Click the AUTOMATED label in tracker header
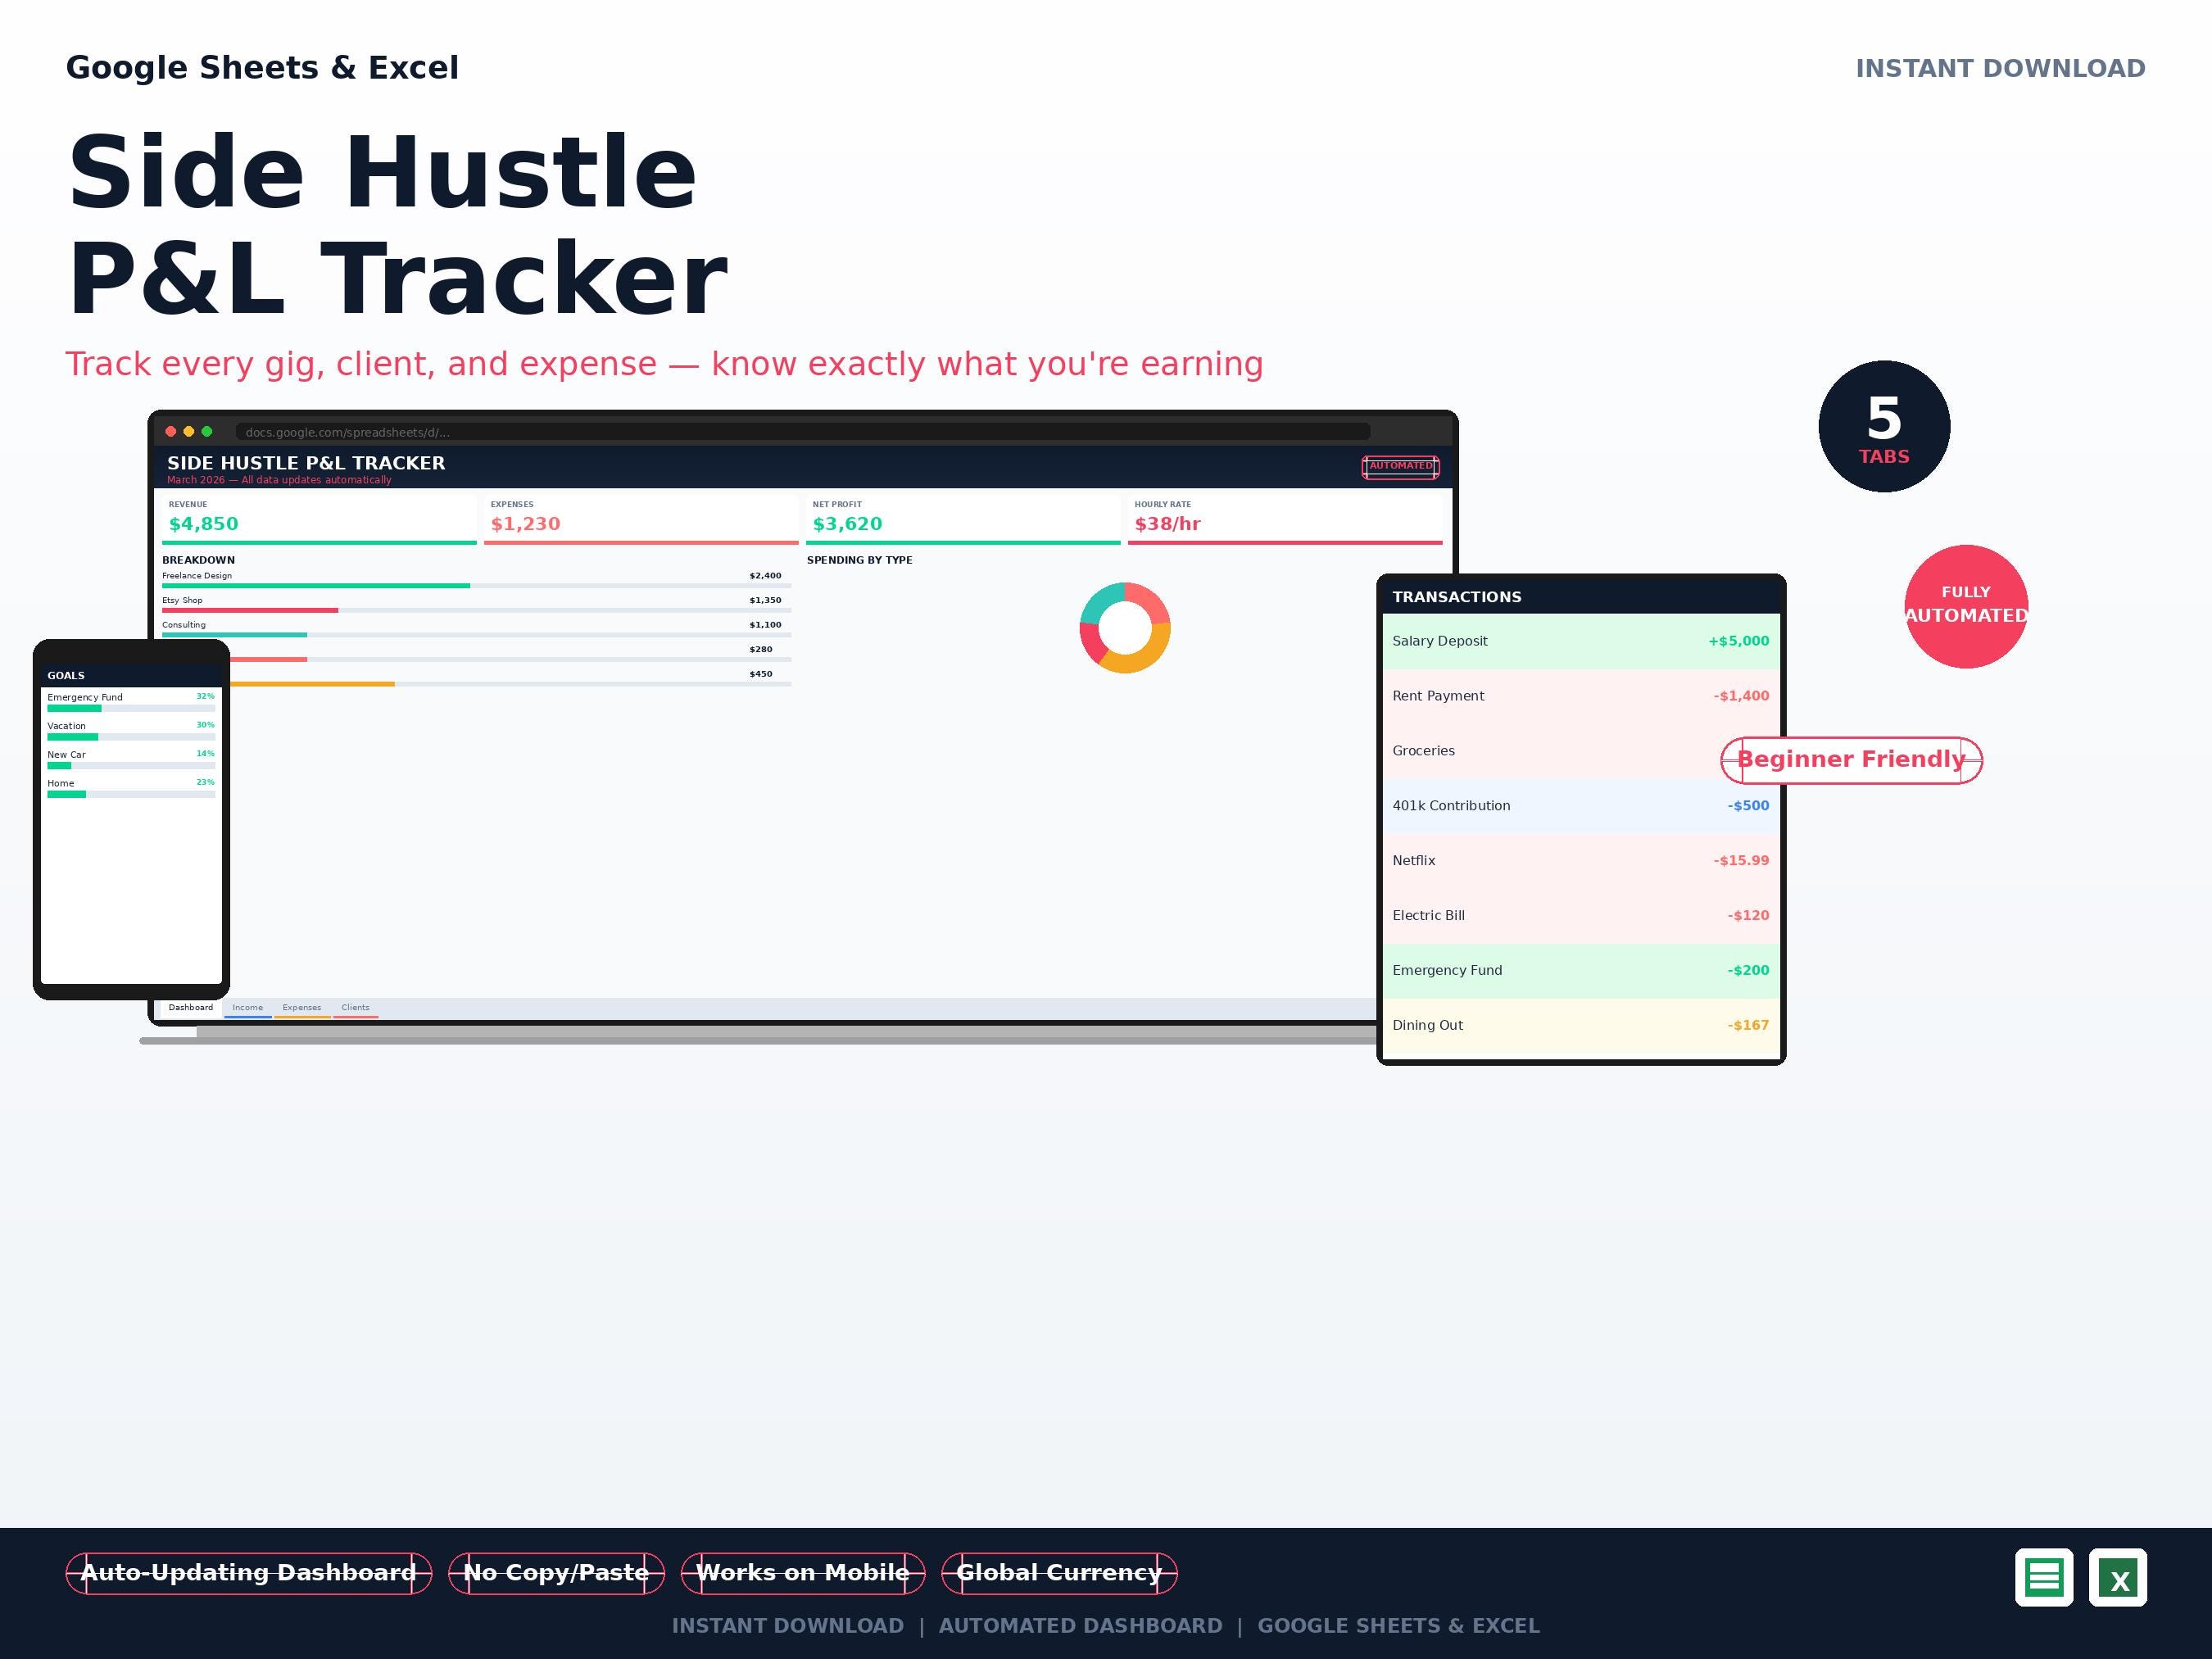 [x=1400, y=467]
